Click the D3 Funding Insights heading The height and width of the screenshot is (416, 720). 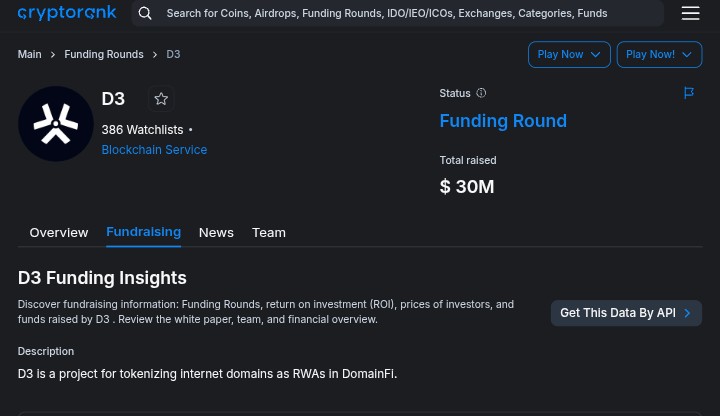[x=102, y=278]
